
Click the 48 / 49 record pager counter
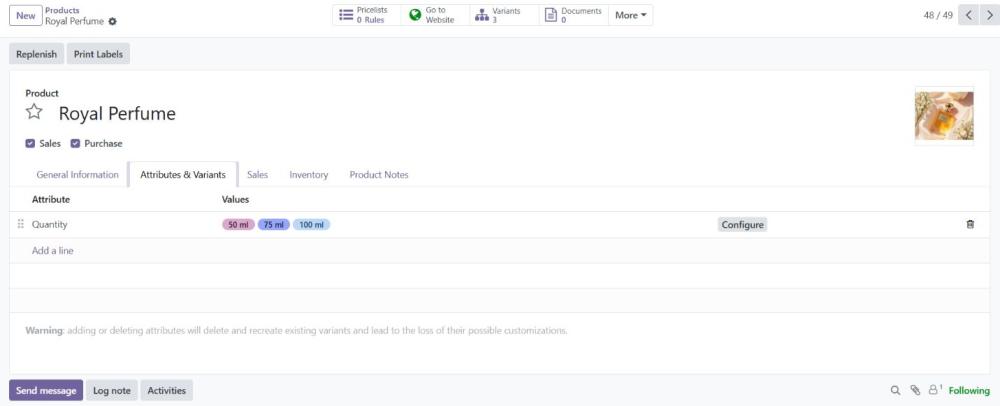coord(938,15)
